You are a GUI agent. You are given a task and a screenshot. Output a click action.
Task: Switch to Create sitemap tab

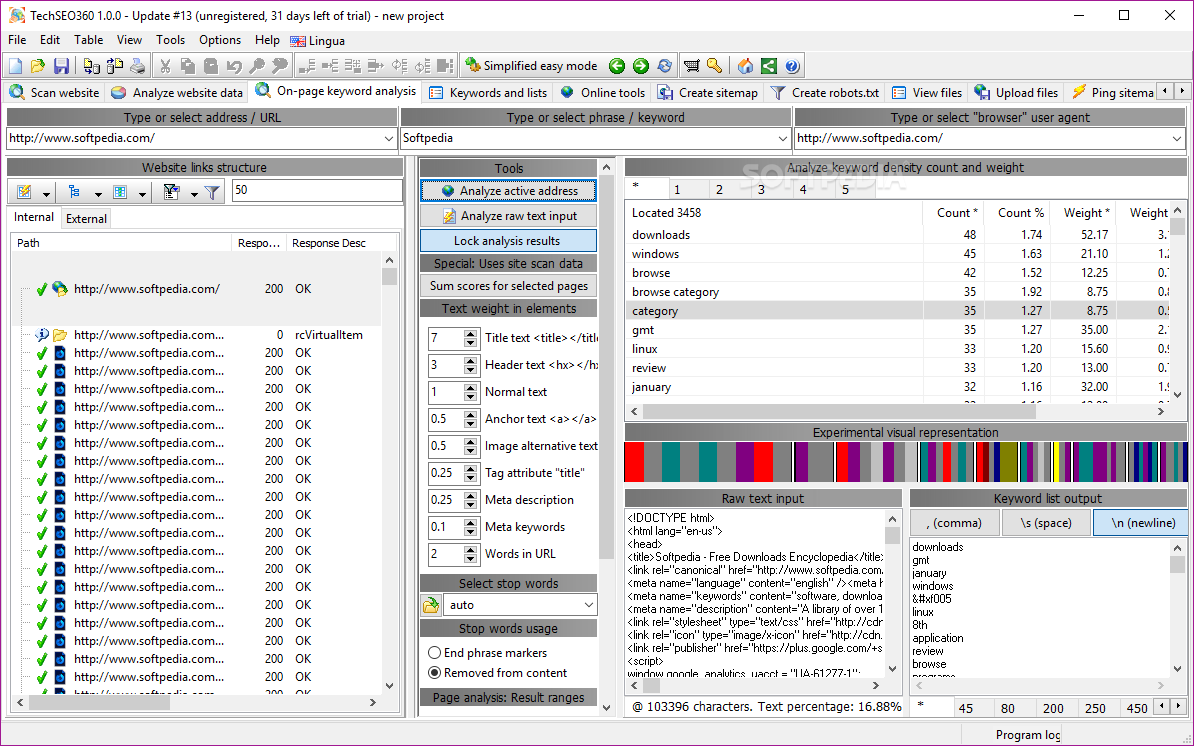tap(708, 93)
